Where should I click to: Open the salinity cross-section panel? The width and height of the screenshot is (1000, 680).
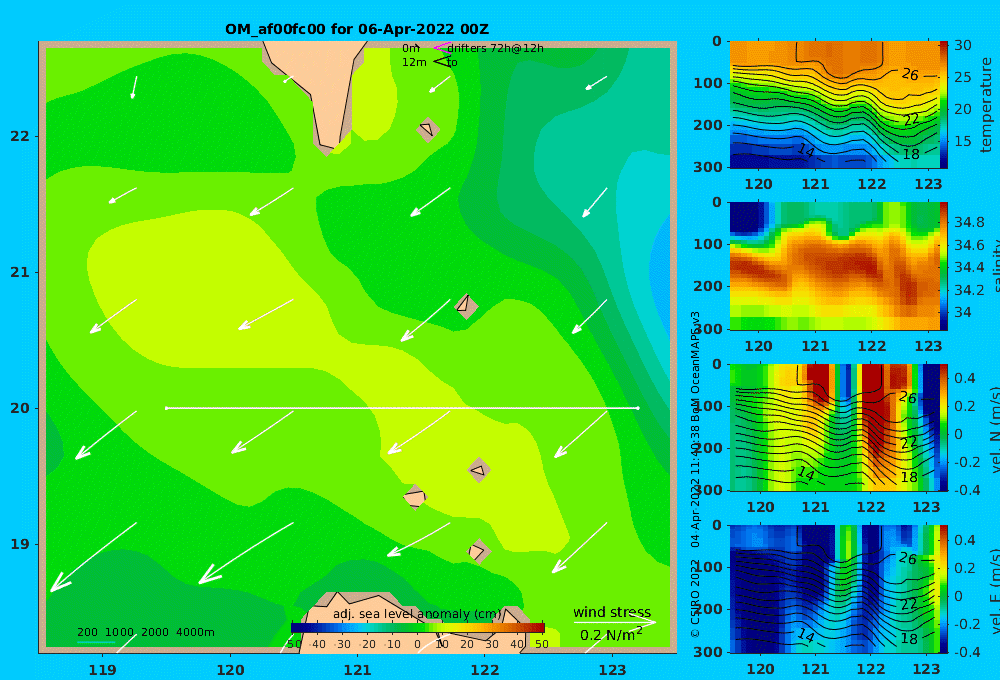pyautogui.click(x=834, y=266)
